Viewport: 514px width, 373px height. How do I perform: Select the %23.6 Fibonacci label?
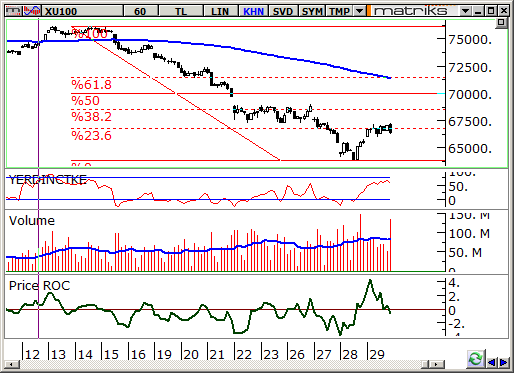pyautogui.click(x=91, y=136)
